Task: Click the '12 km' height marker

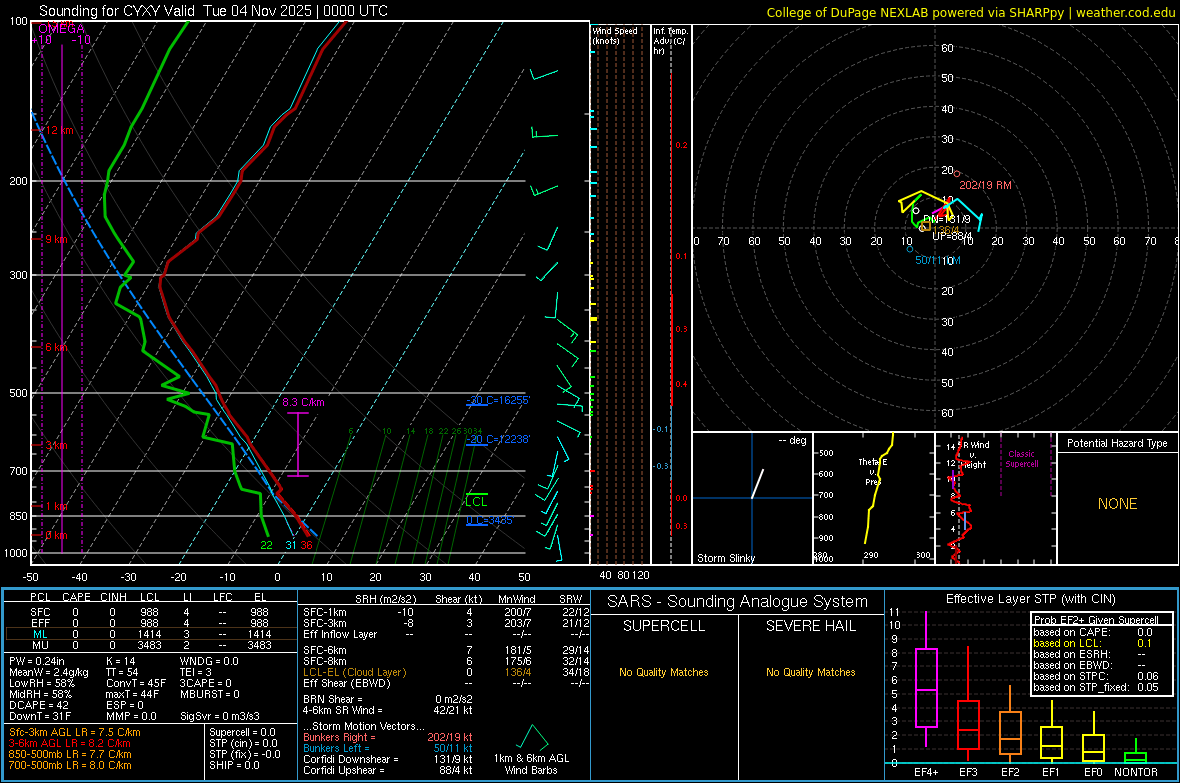Action: pos(59,130)
